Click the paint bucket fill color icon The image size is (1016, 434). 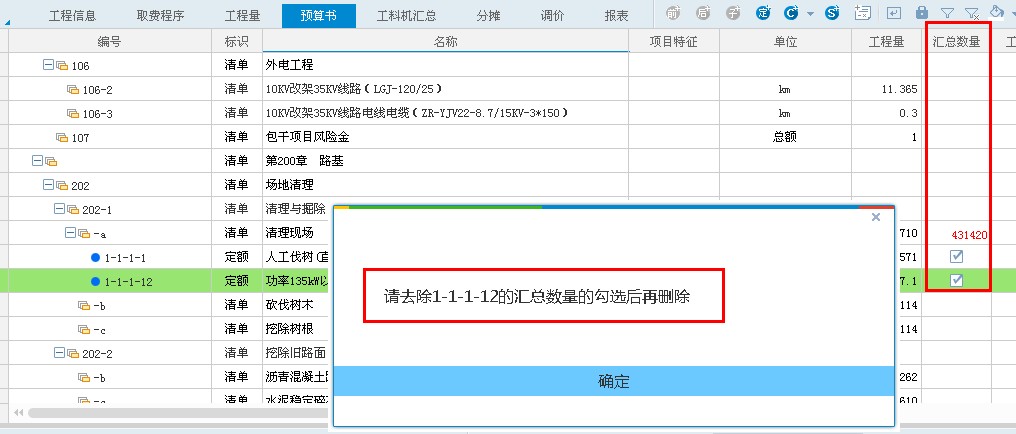tap(998, 12)
